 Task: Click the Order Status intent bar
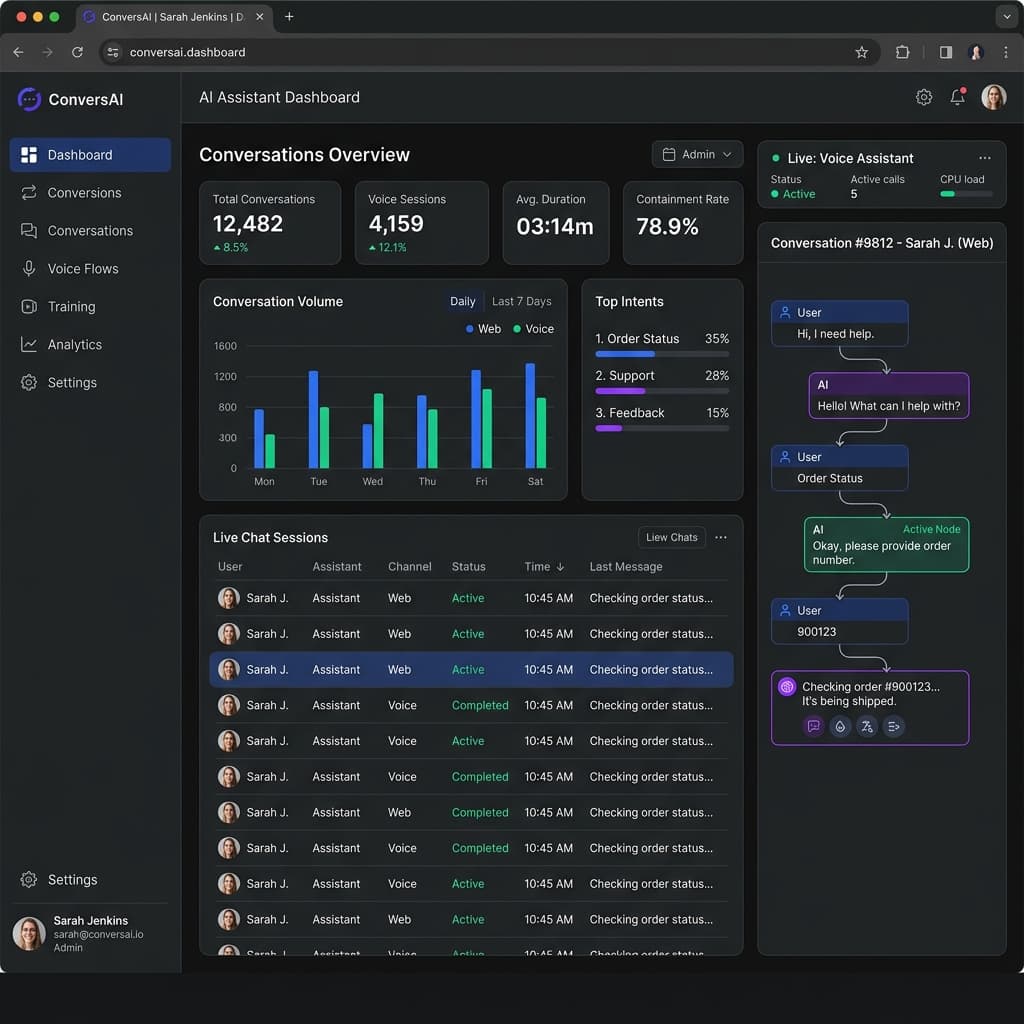click(x=662, y=354)
